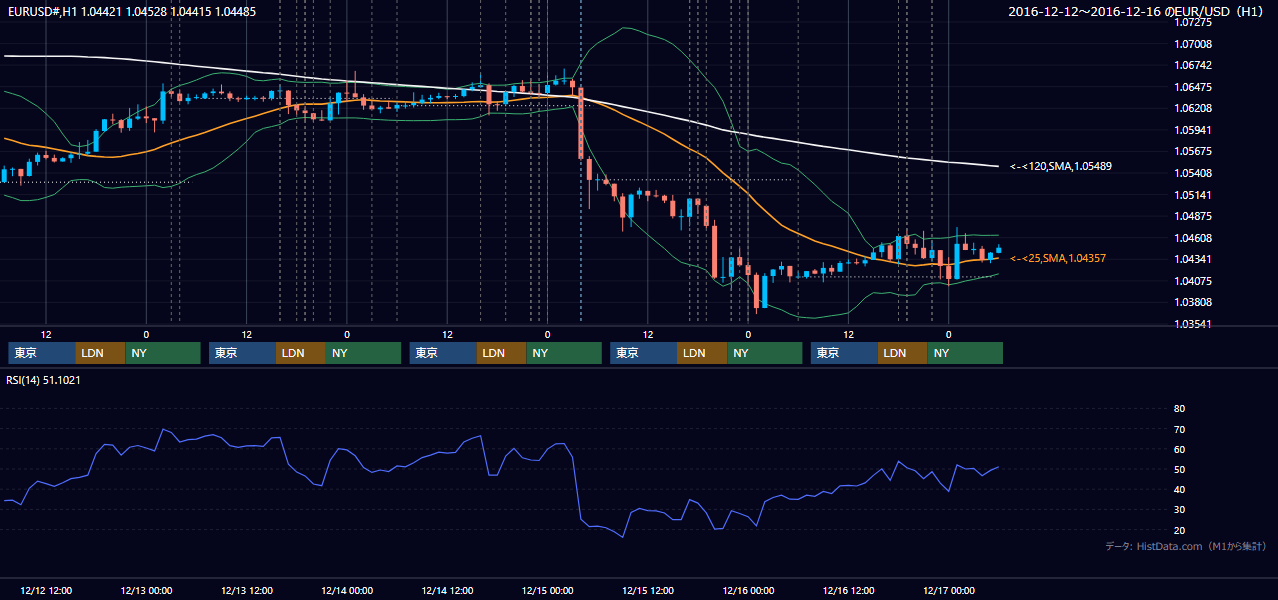Viewport: 1278px width, 600px height.
Task: Pick the 1.05675 price scale label
Action: [1194, 152]
